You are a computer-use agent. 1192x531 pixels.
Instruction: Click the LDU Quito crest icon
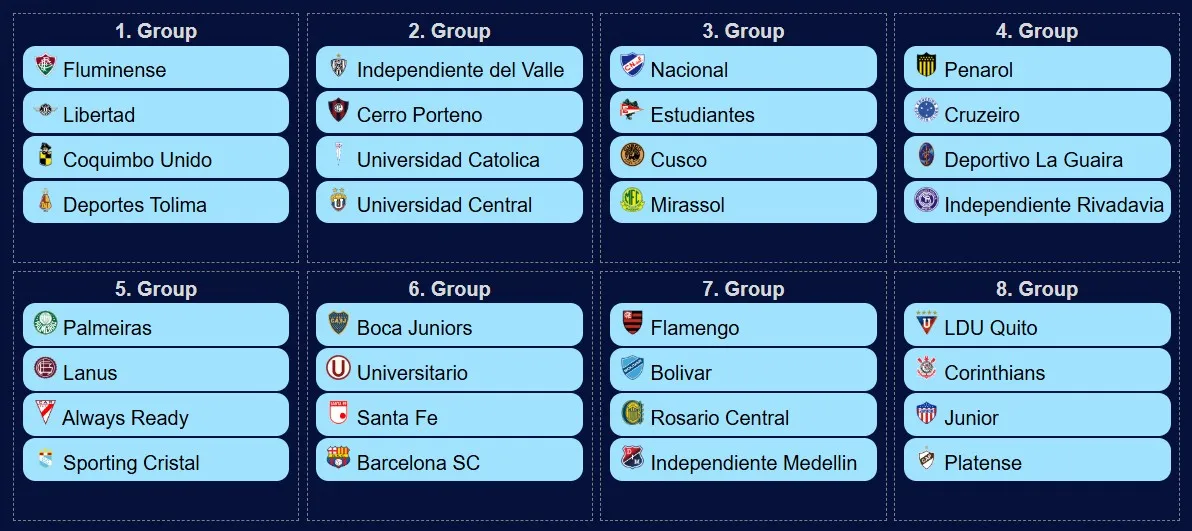tap(926, 325)
